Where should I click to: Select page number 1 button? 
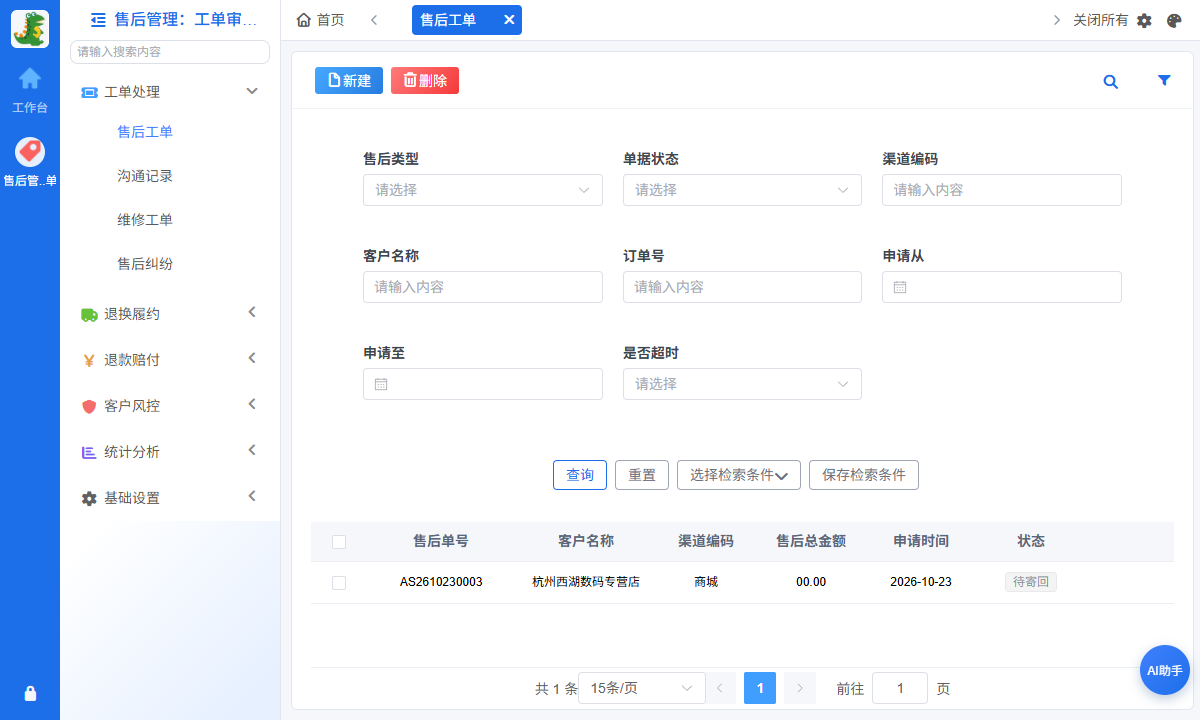pyautogui.click(x=760, y=688)
